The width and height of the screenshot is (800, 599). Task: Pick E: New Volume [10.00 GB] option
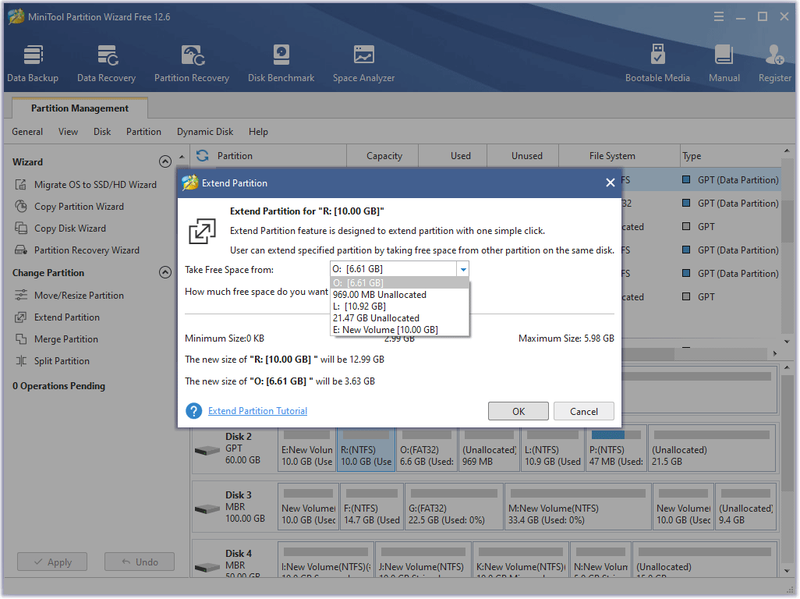tap(399, 330)
